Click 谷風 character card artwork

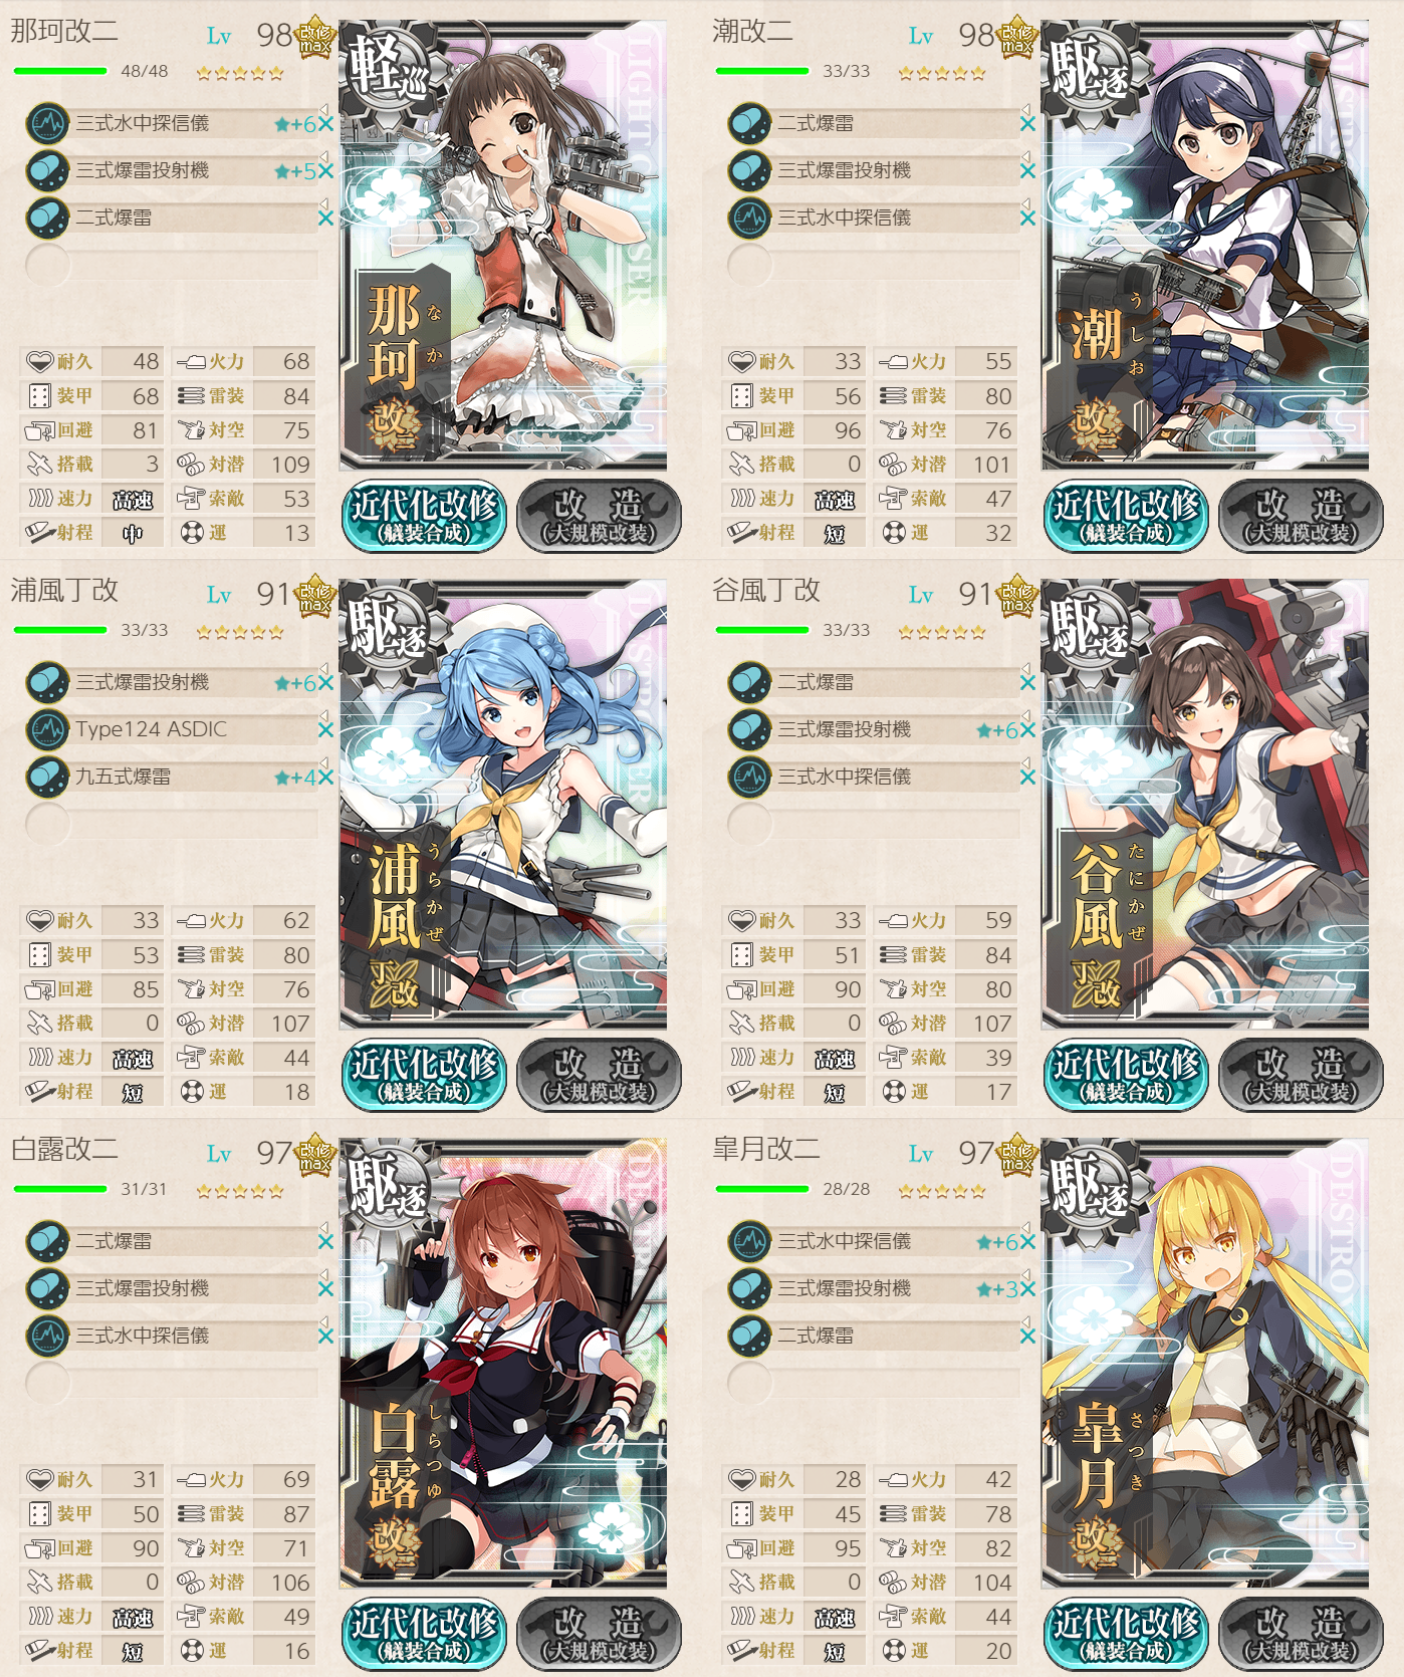[1205, 804]
